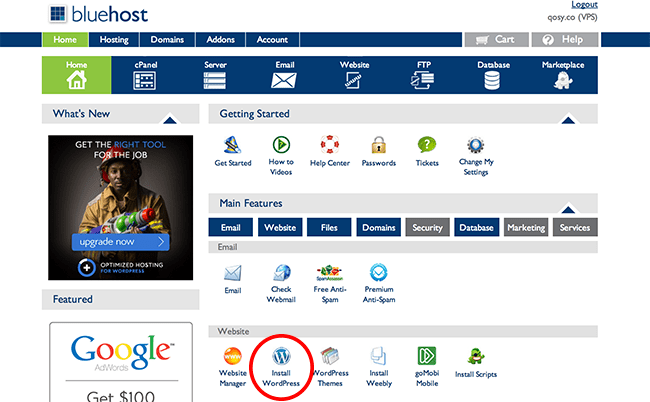The height and width of the screenshot is (402, 650).
Task: Open the Tickets icon
Action: 427,145
